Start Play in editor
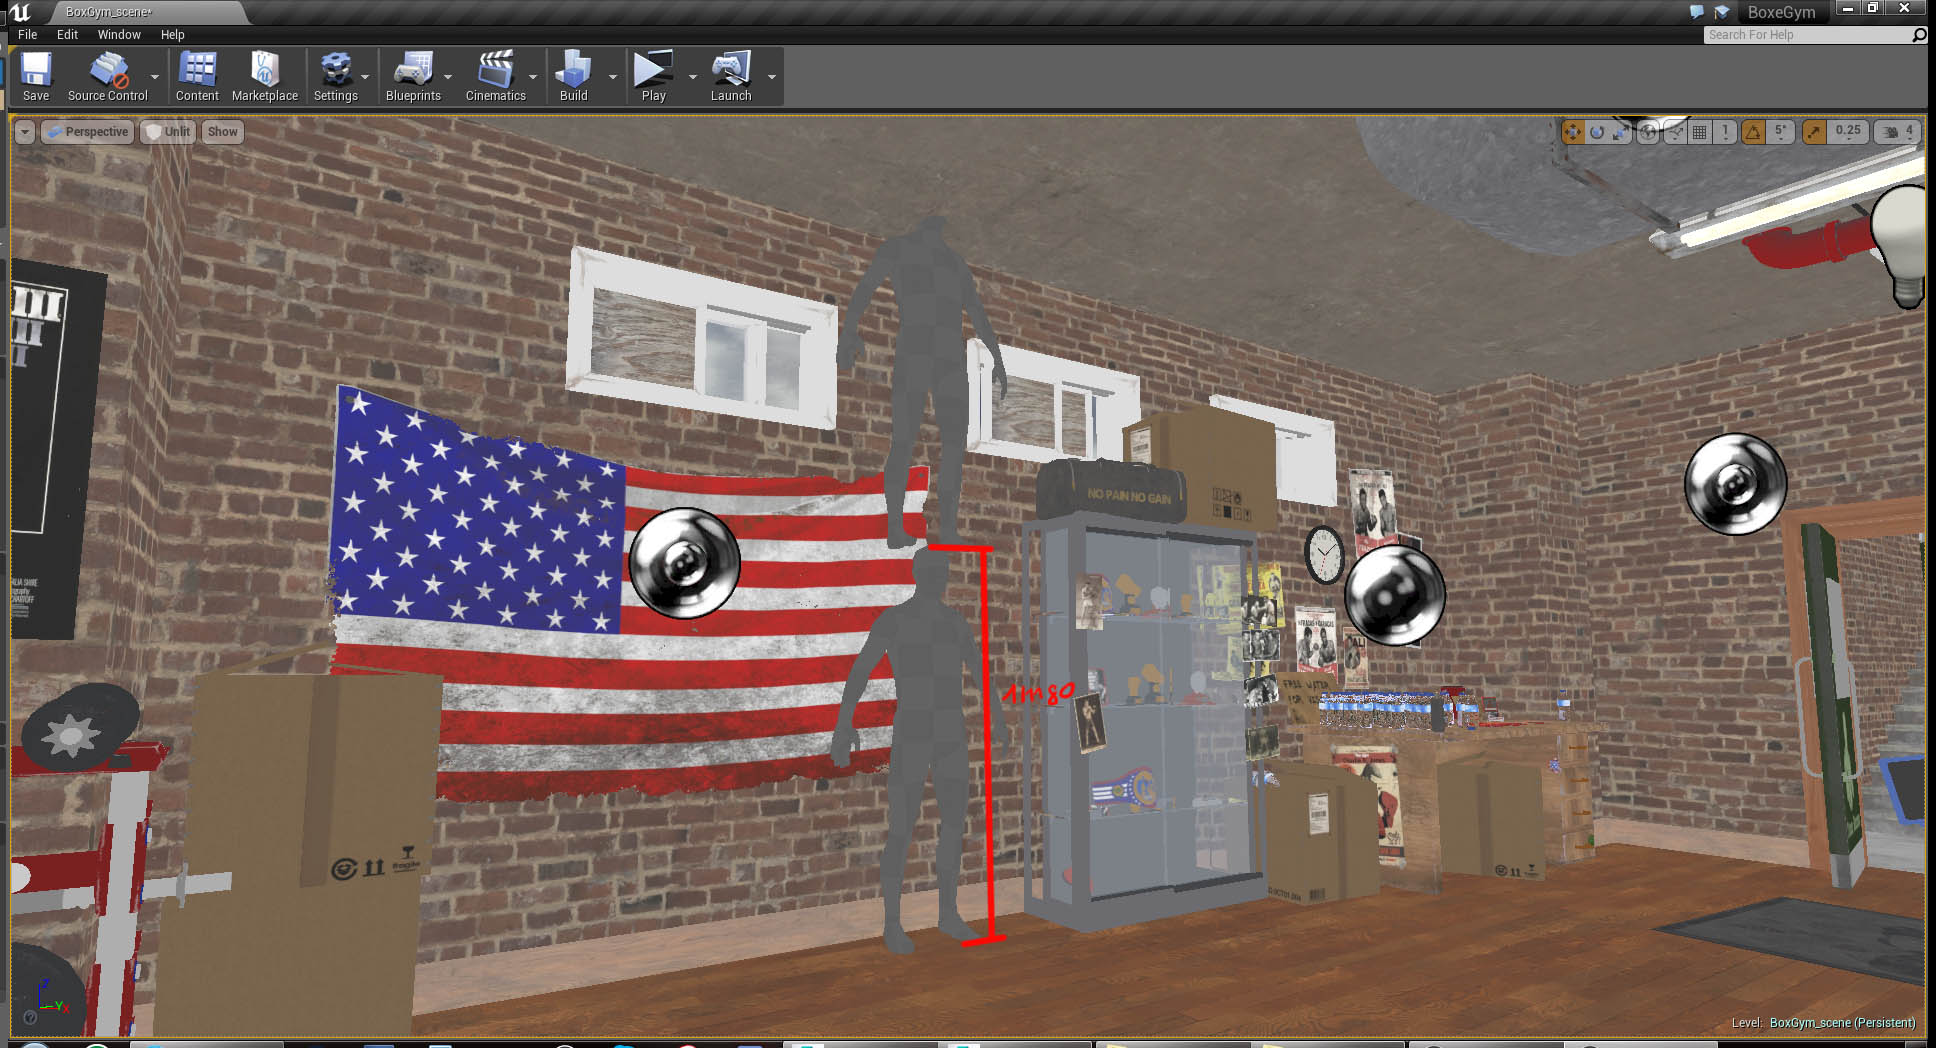Viewport: 1936px width, 1048px height. 653,77
